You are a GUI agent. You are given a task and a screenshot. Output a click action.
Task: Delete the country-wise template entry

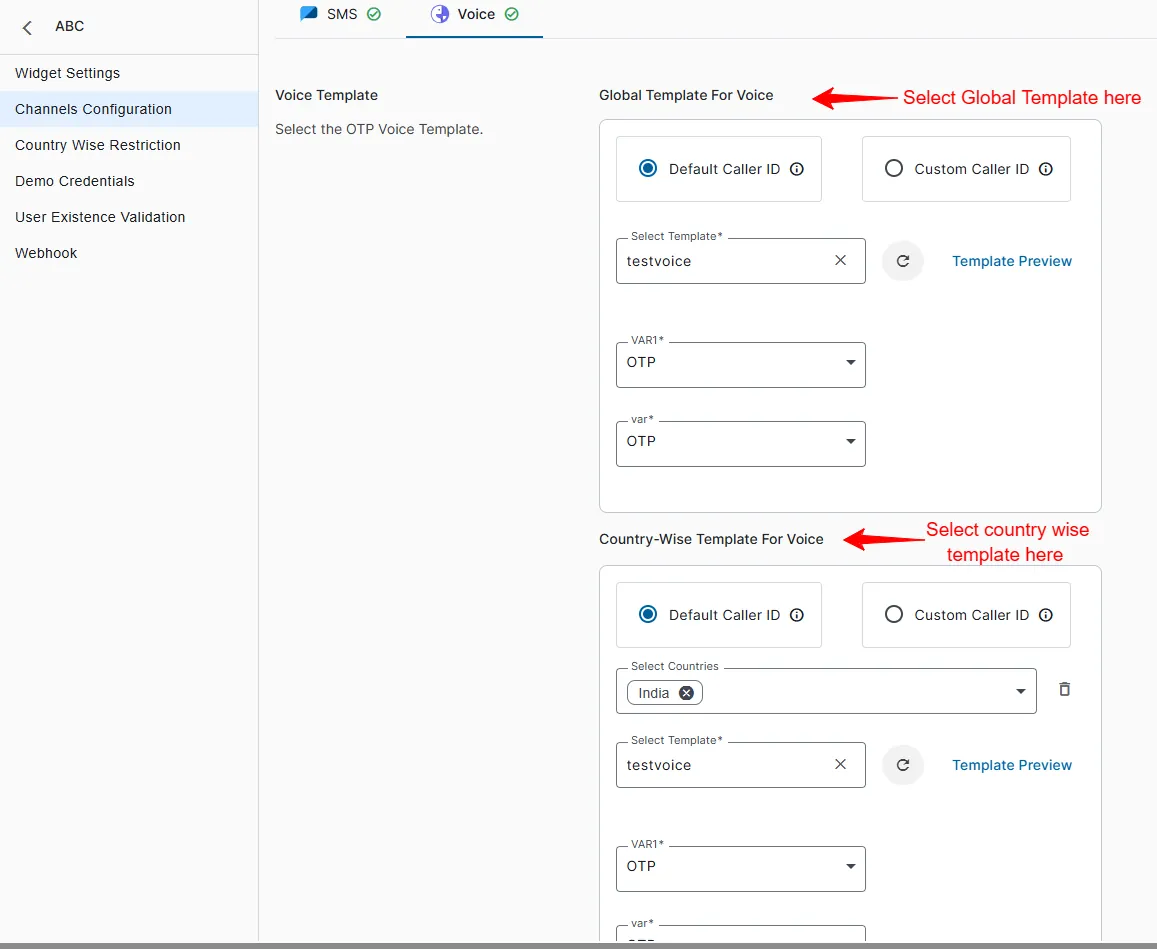[x=1064, y=689]
